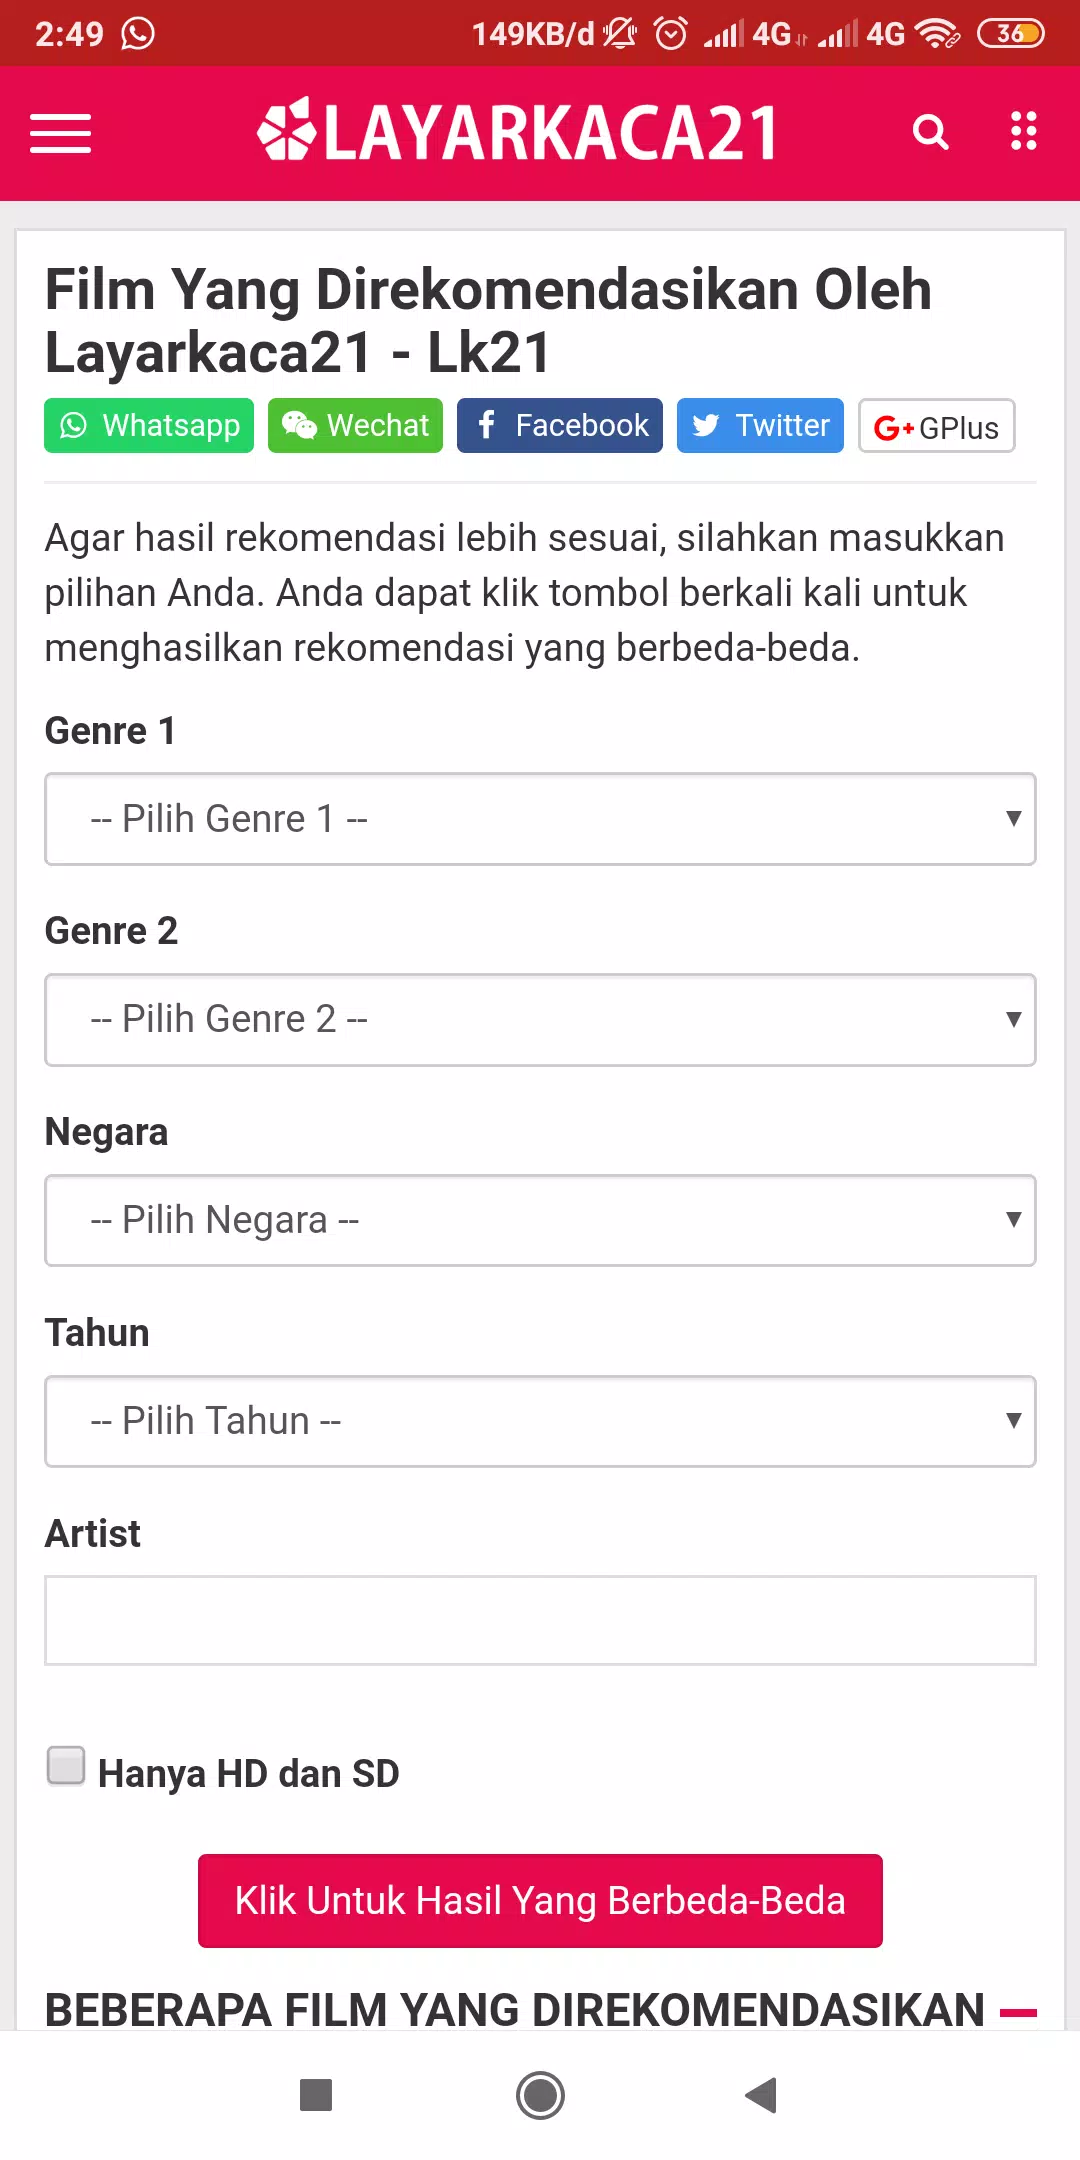
Task: Open the Pilih Negara country dropdown
Action: pos(540,1220)
